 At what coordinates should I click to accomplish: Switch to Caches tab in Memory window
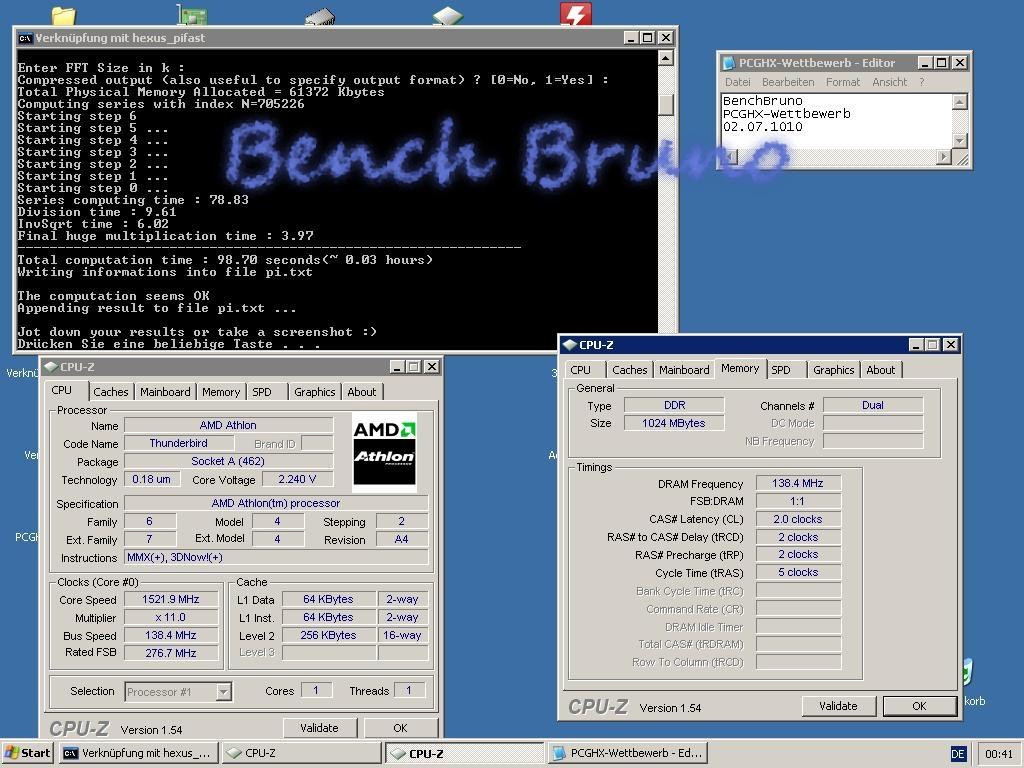630,370
